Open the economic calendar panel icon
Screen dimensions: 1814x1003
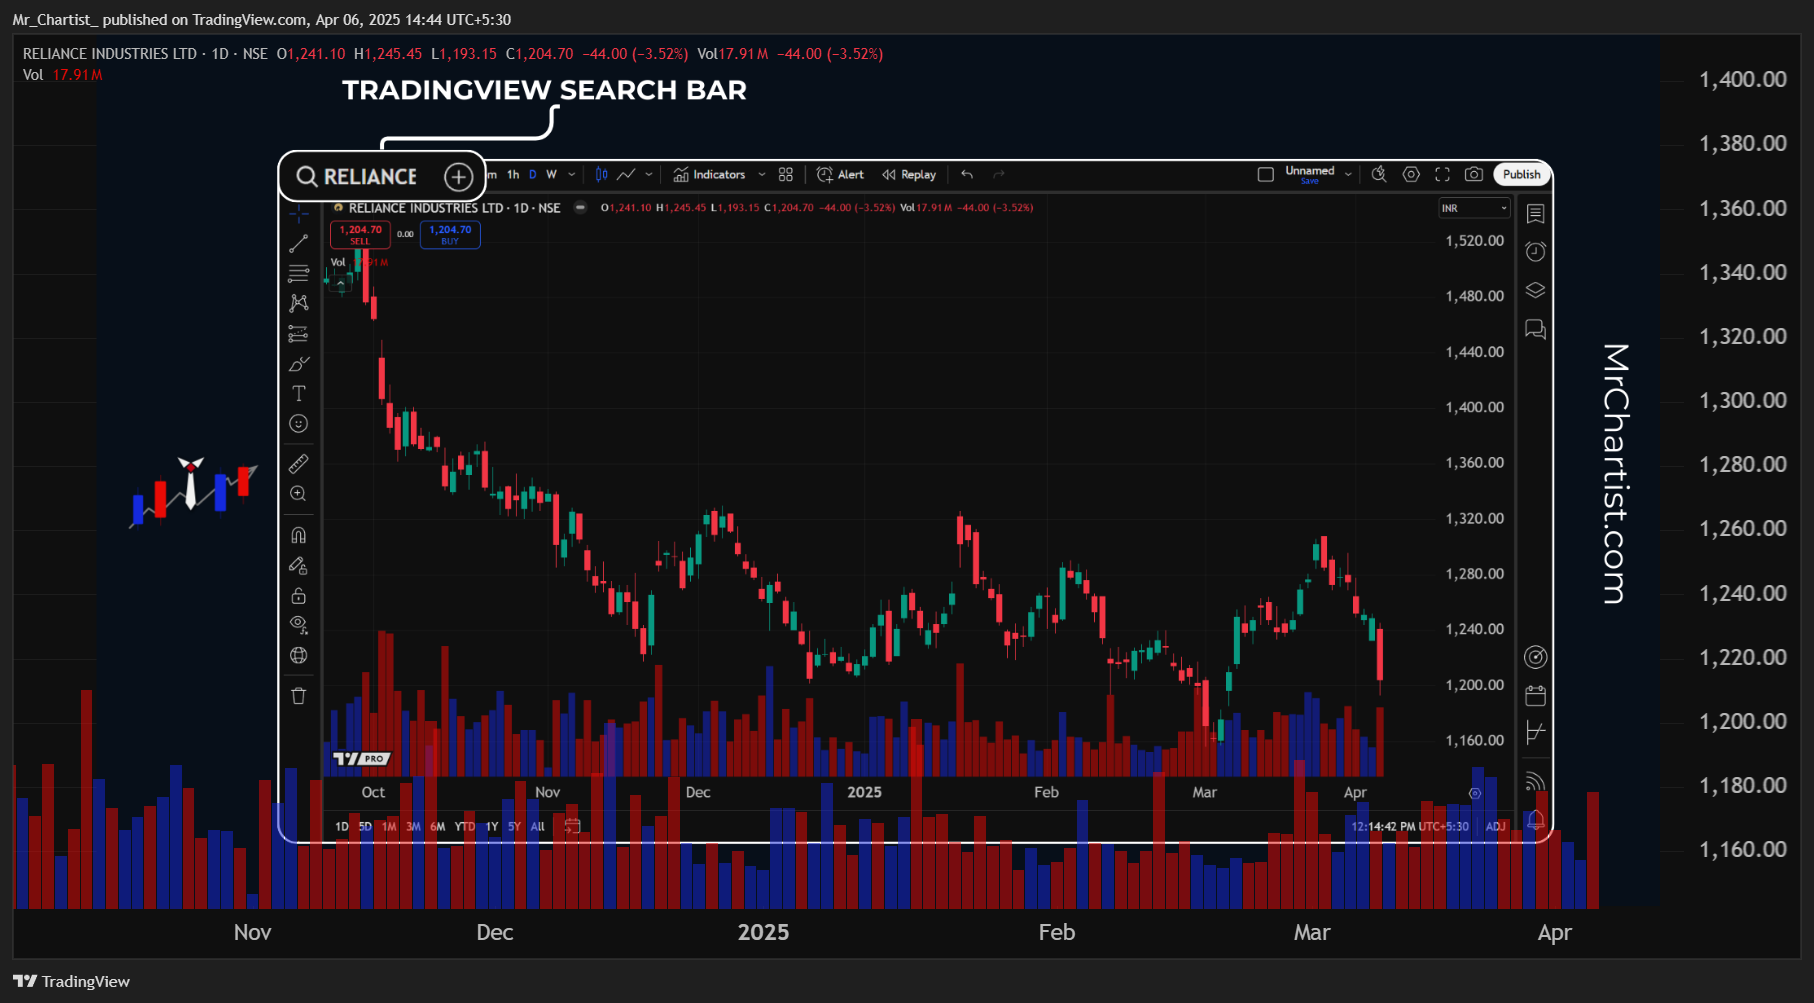(x=1535, y=696)
